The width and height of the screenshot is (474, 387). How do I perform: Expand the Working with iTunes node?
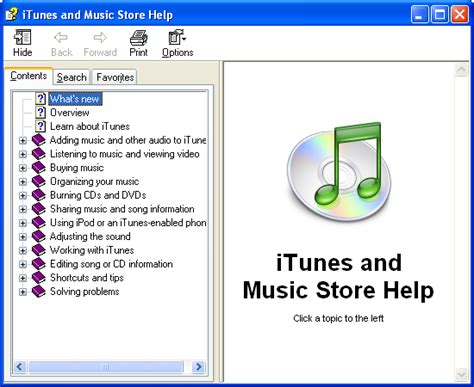click(x=23, y=250)
